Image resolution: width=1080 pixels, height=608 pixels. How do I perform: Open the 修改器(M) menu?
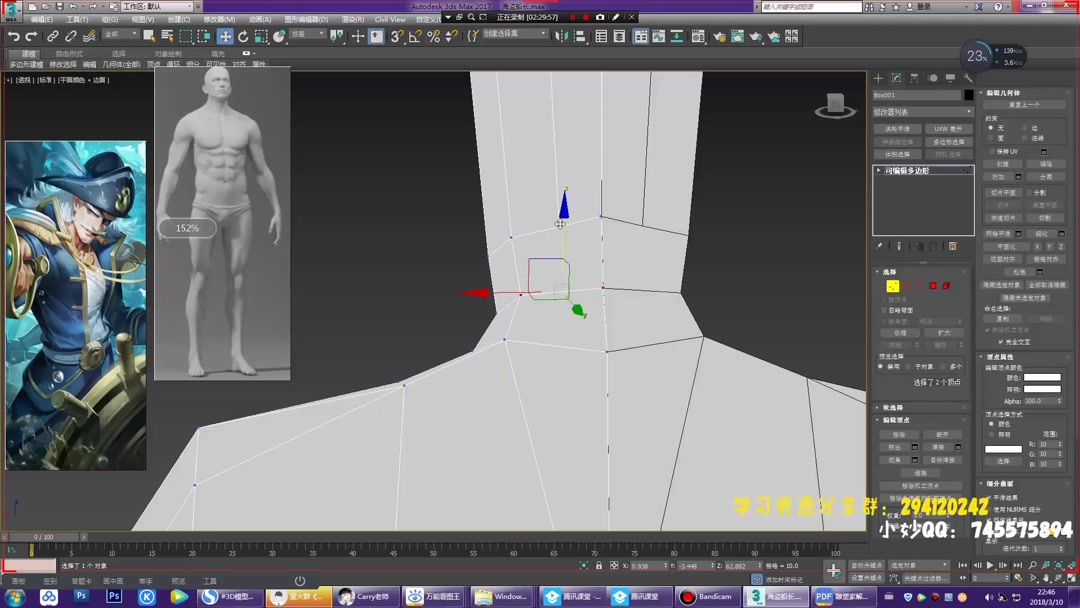221,20
